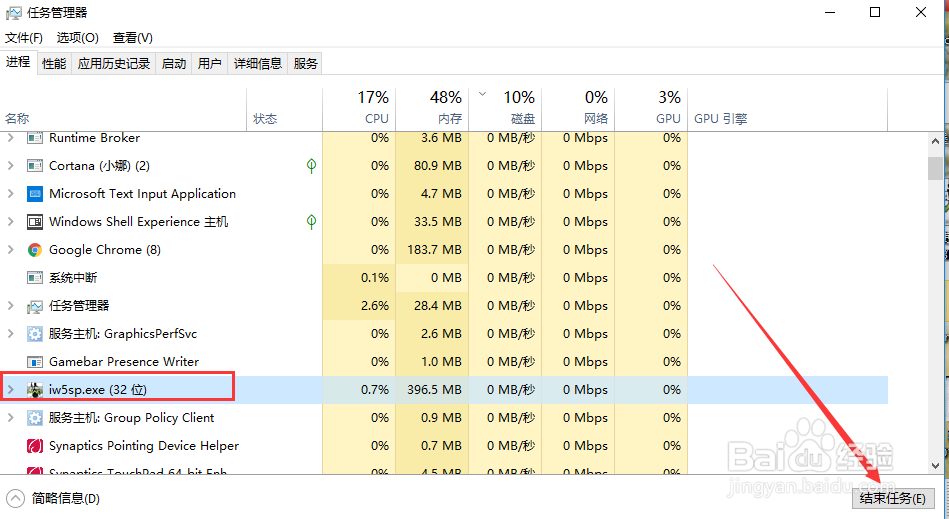This screenshot has width=949, height=519.
Task: Expand the Google Chrome process group
Action: [x=11, y=250]
